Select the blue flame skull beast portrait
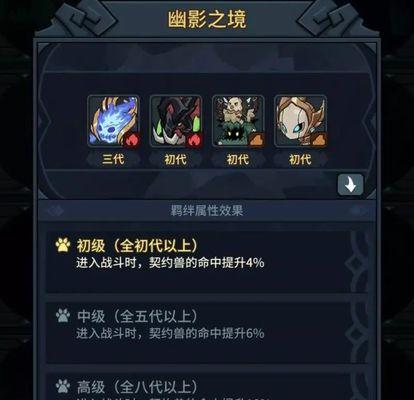 click(113, 121)
